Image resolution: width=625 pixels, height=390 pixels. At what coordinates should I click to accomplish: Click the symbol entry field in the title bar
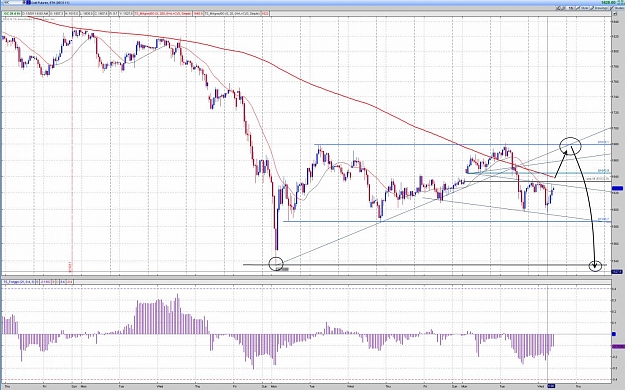tap(12, 2)
